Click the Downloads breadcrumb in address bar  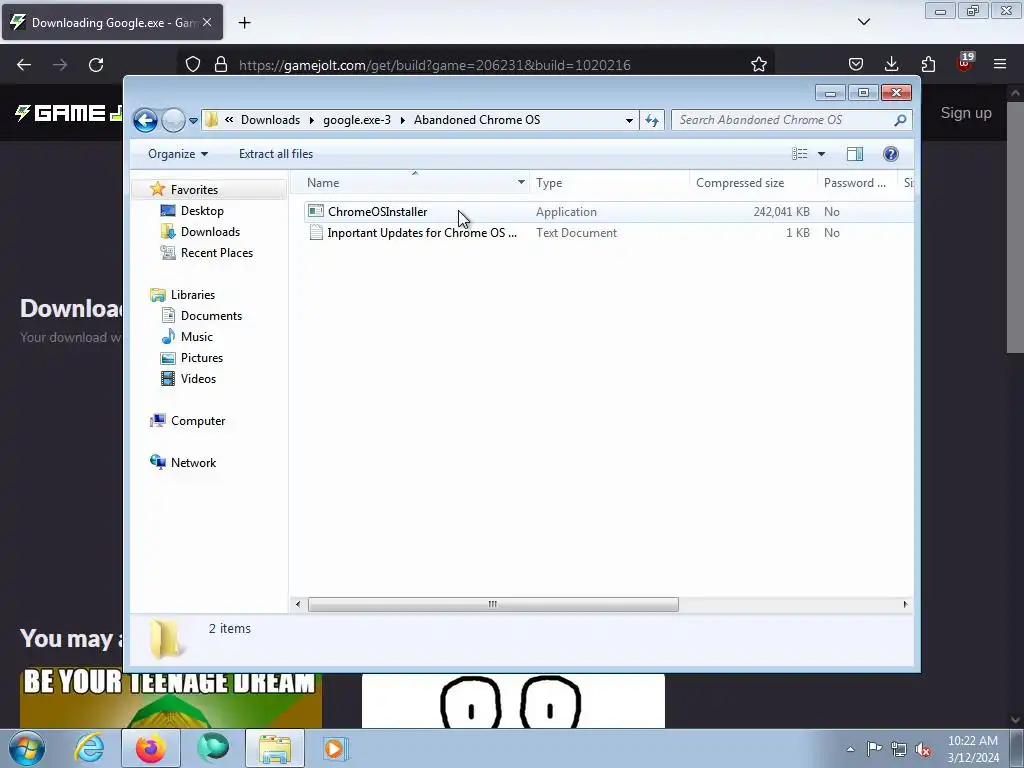270,120
